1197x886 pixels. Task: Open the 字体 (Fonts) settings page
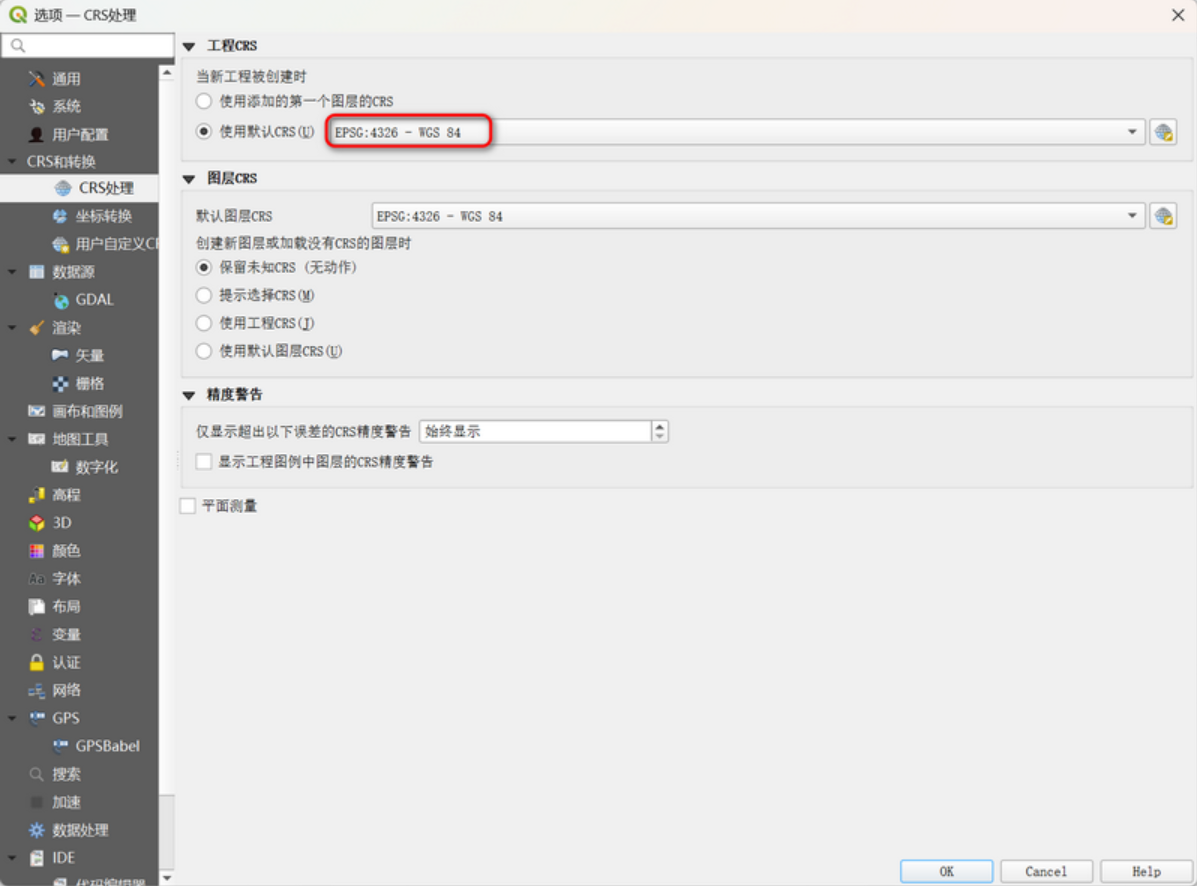(x=65, y=578)
